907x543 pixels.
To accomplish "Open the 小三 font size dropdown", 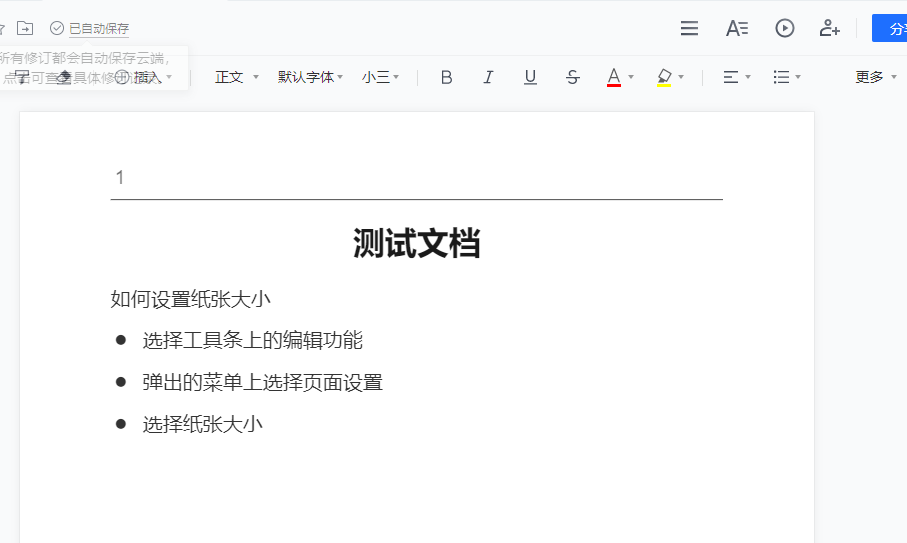I will [380, 77].
